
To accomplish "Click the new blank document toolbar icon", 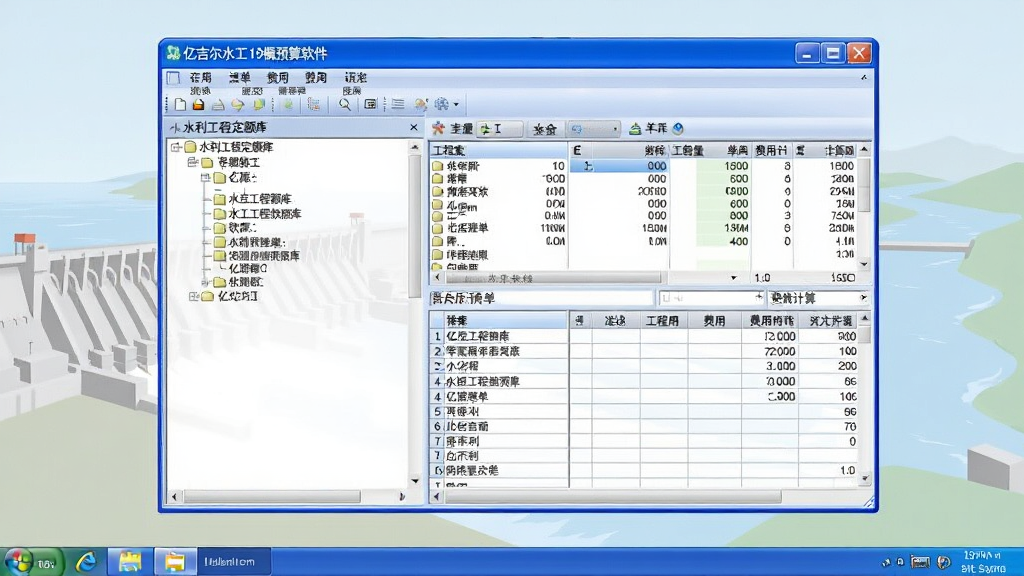I will (180, 104).
